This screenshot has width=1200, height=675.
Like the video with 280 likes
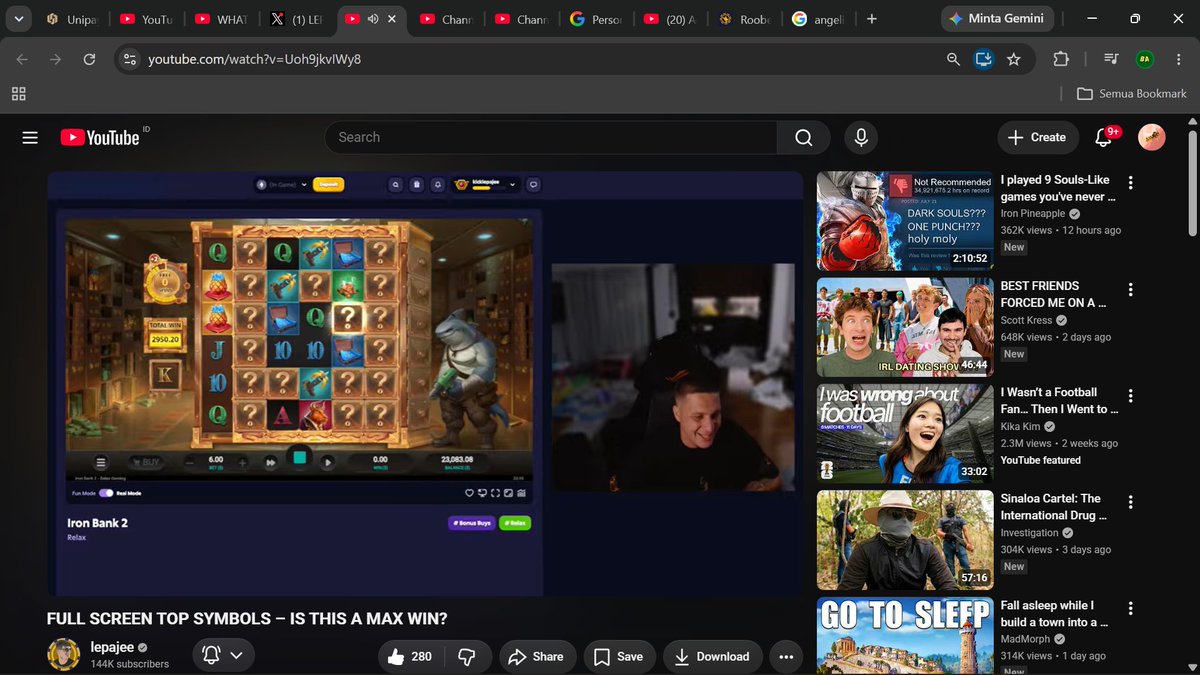[x=410, y=656]
